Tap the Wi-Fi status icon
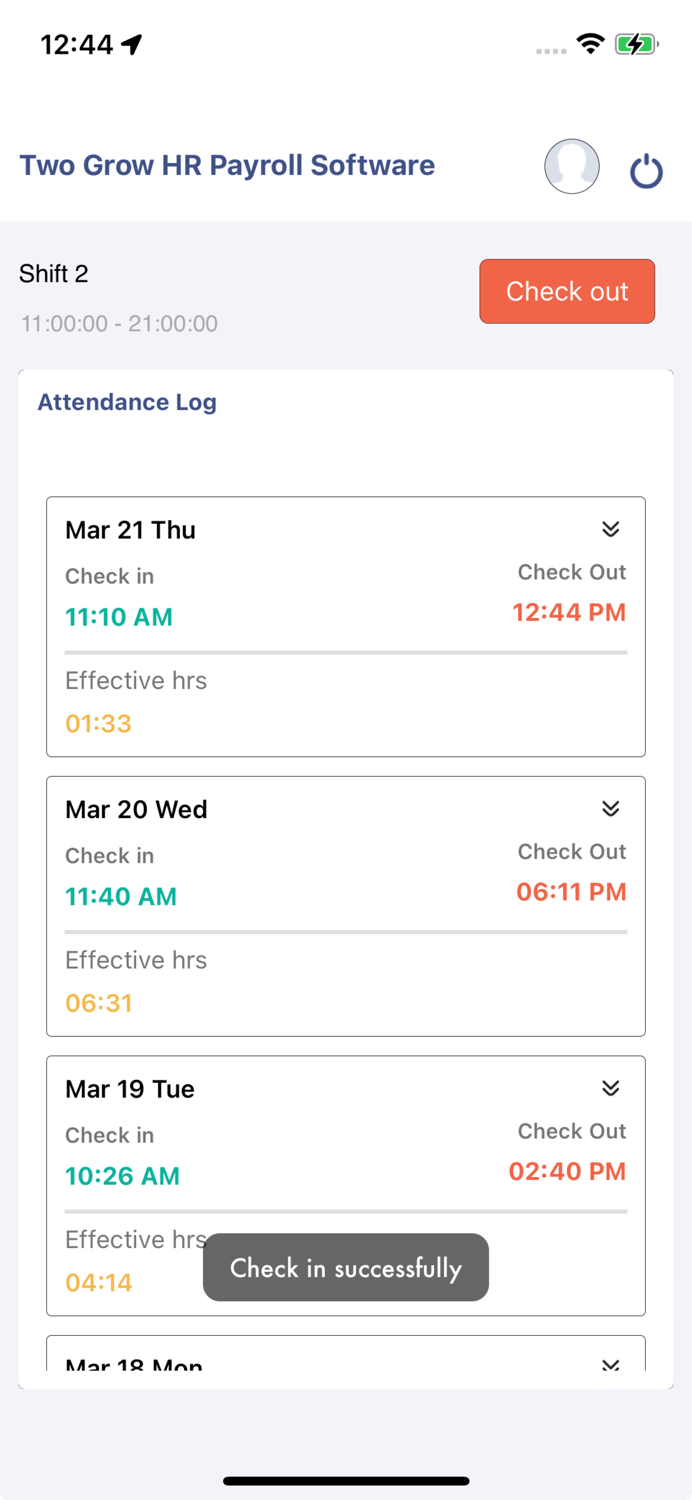Screen dimensions: 692x1500 [x=590, y=44]
